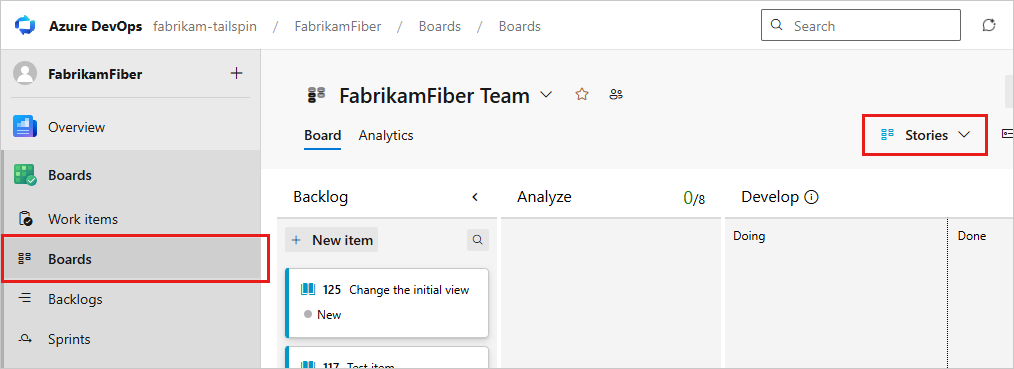Click inside the Search input field
This screenshot has height=369, width=1014.
pos(861,26)
